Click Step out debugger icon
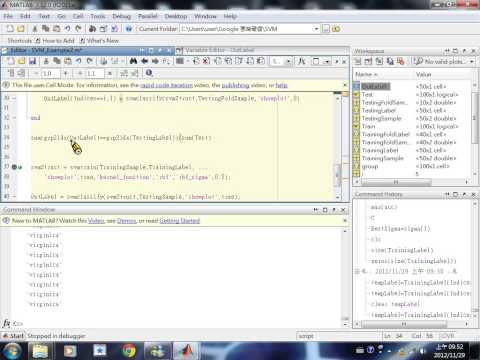The image size is (480, 360). (x=239, y=61)
